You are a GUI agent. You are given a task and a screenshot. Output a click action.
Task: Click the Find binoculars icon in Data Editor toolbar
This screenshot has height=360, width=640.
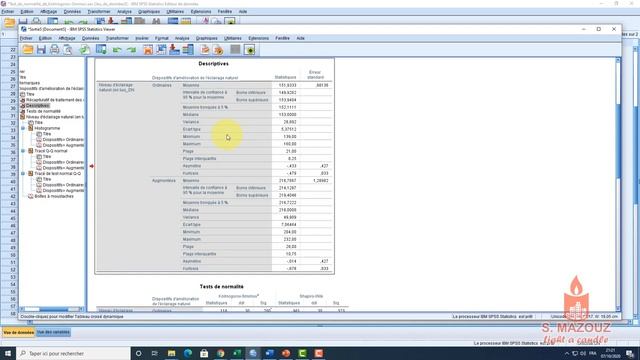(x=156, y=22)
